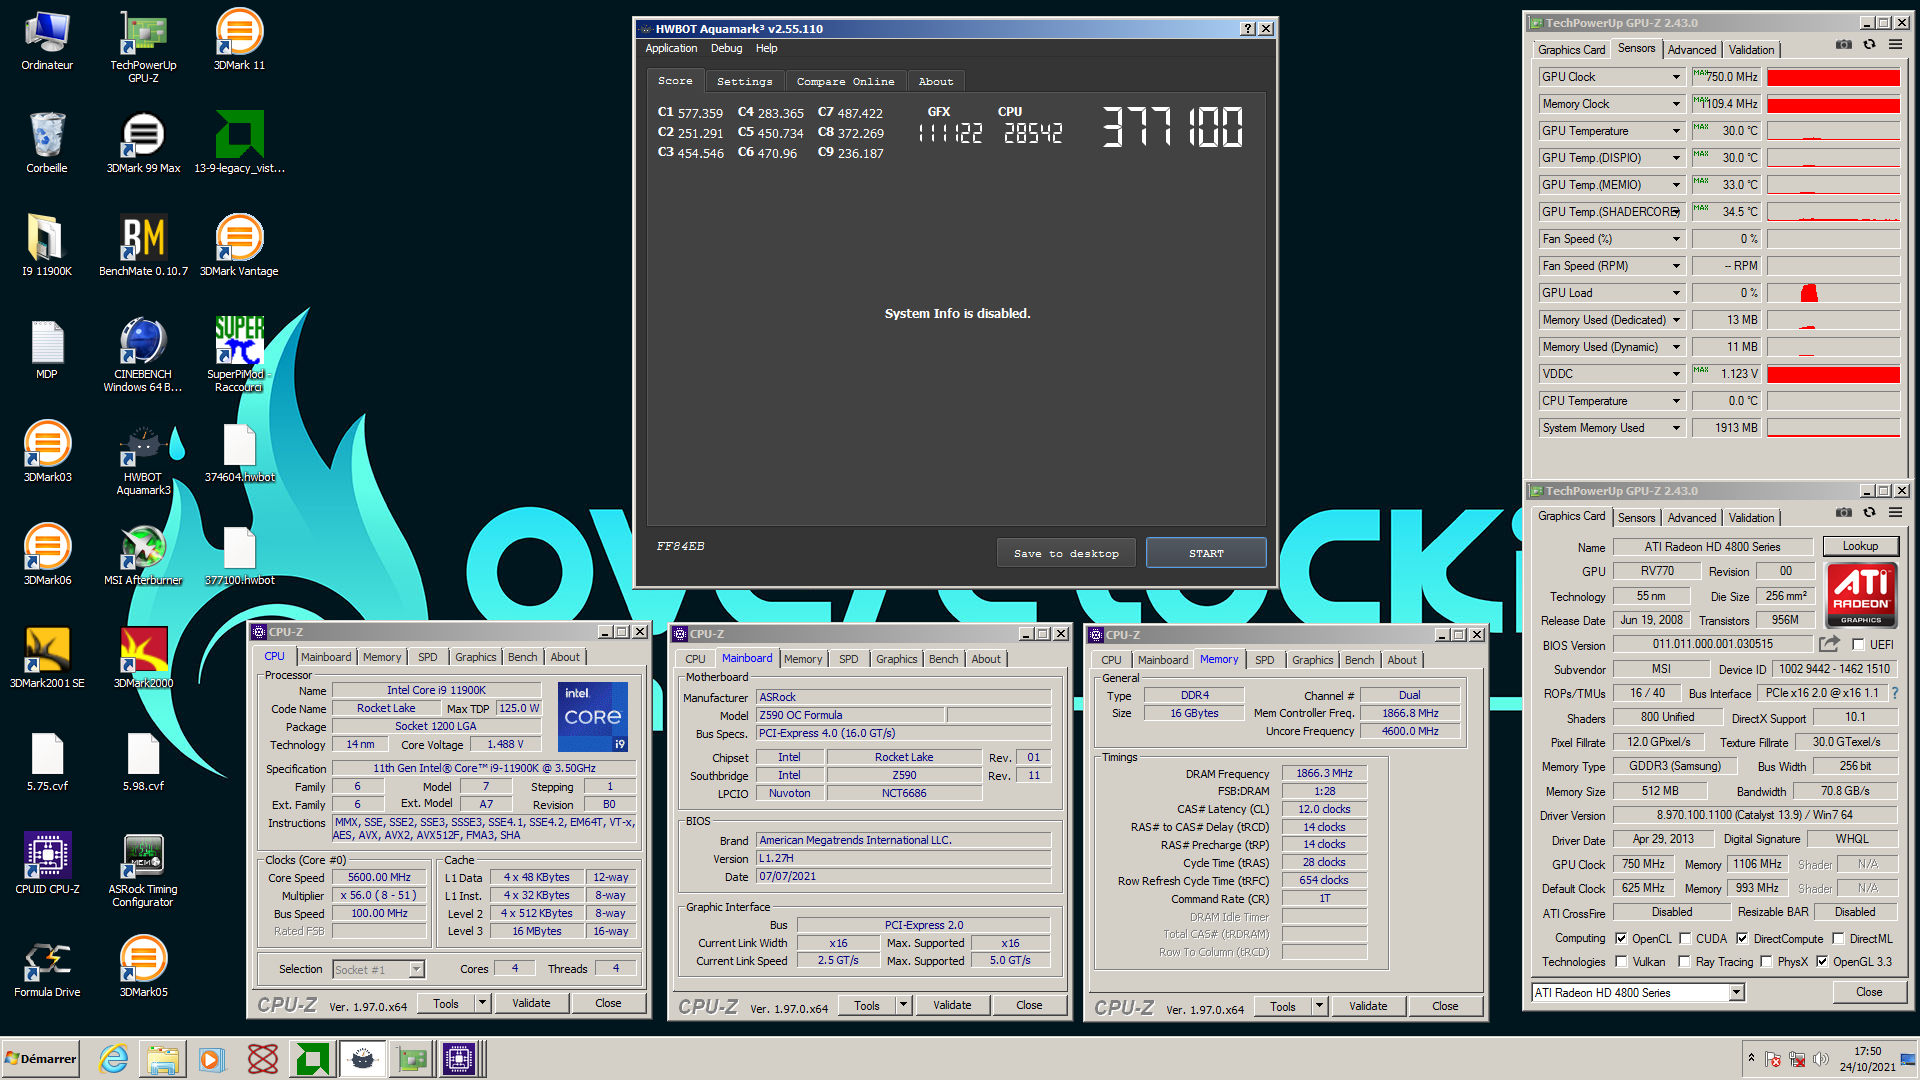Open the SuperPiMod shortcut icon

click(x=239, y=355)
